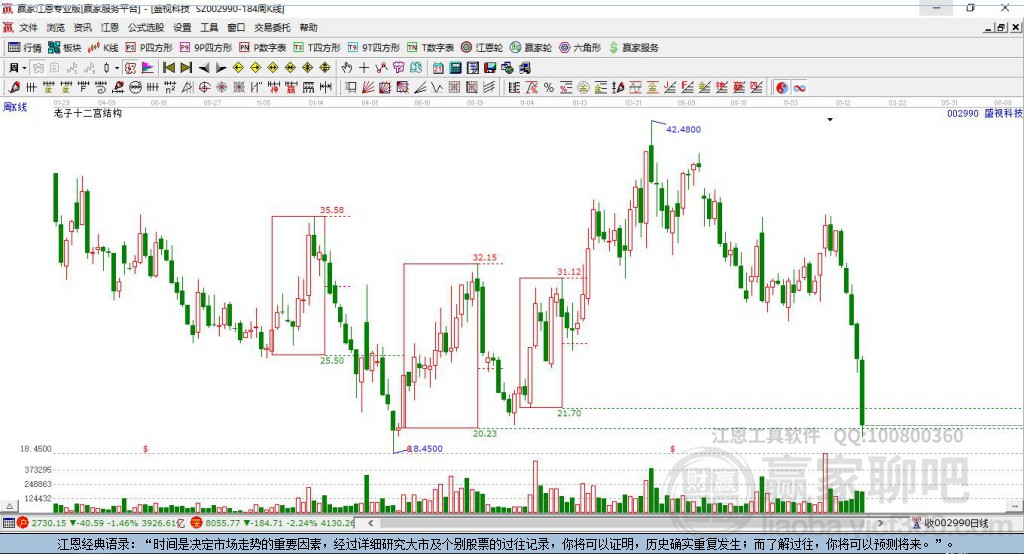Jump to last bar with skip-forward icon

[x=186, y=68]
